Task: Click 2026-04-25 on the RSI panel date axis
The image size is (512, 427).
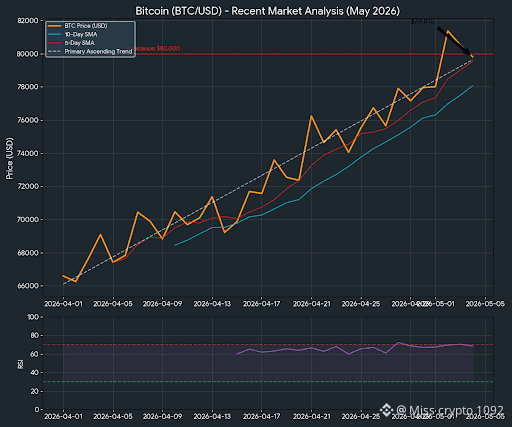Action: [361, 417]
